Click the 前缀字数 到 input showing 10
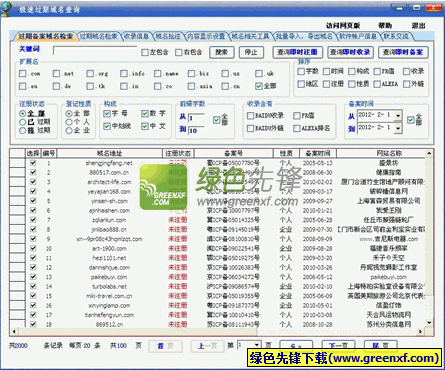Screen dimensions: 445x370 197,130
